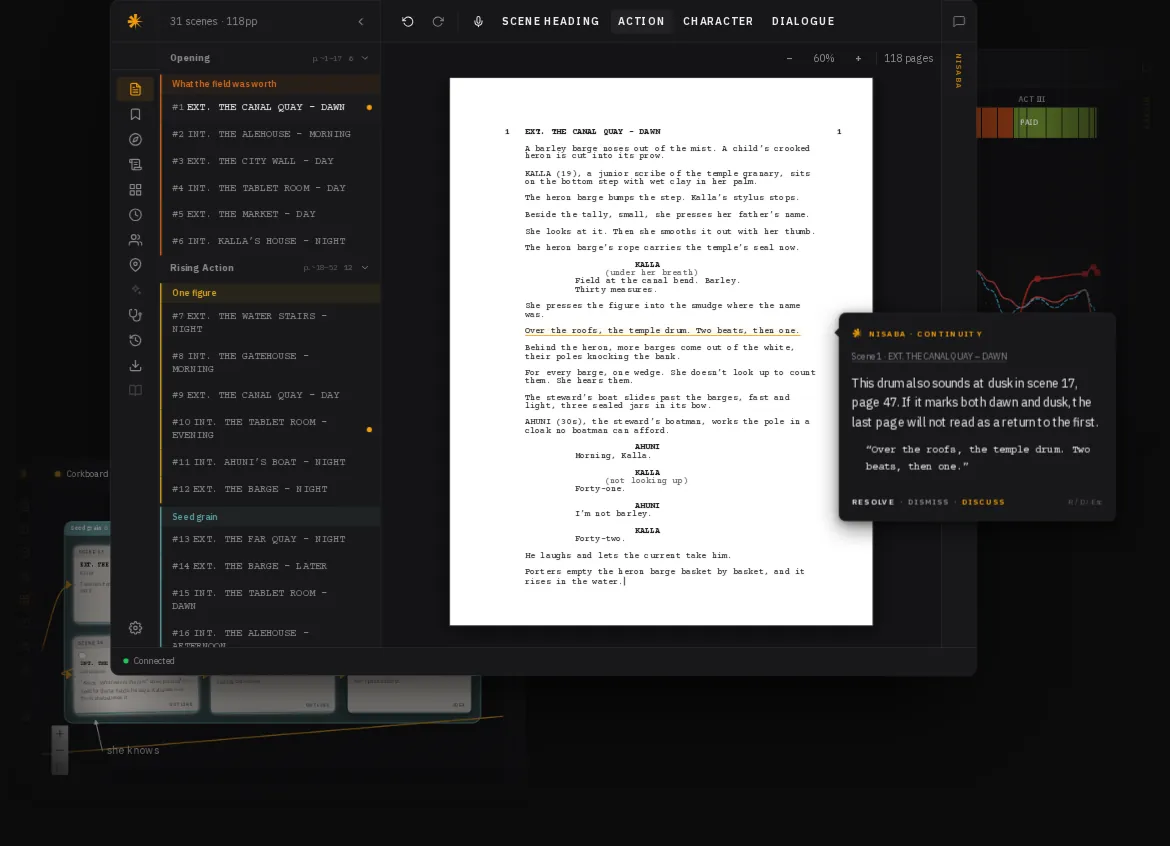The width and height of the screenshot is (1170, 846).
Task: Collapse the Opening act chevron
Action: [x=365, y=58]
